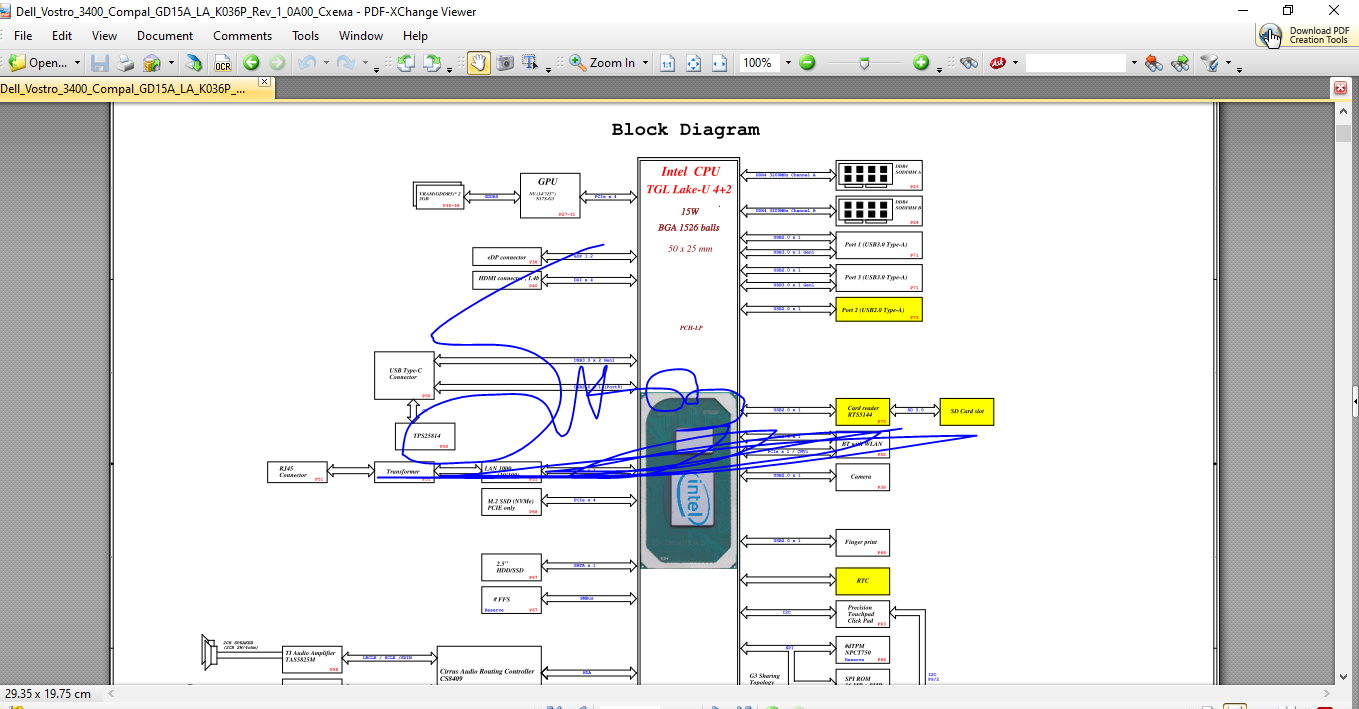The image size is (1359, 709).
Task: Run OCR on the document
Action: coord(222,63)
